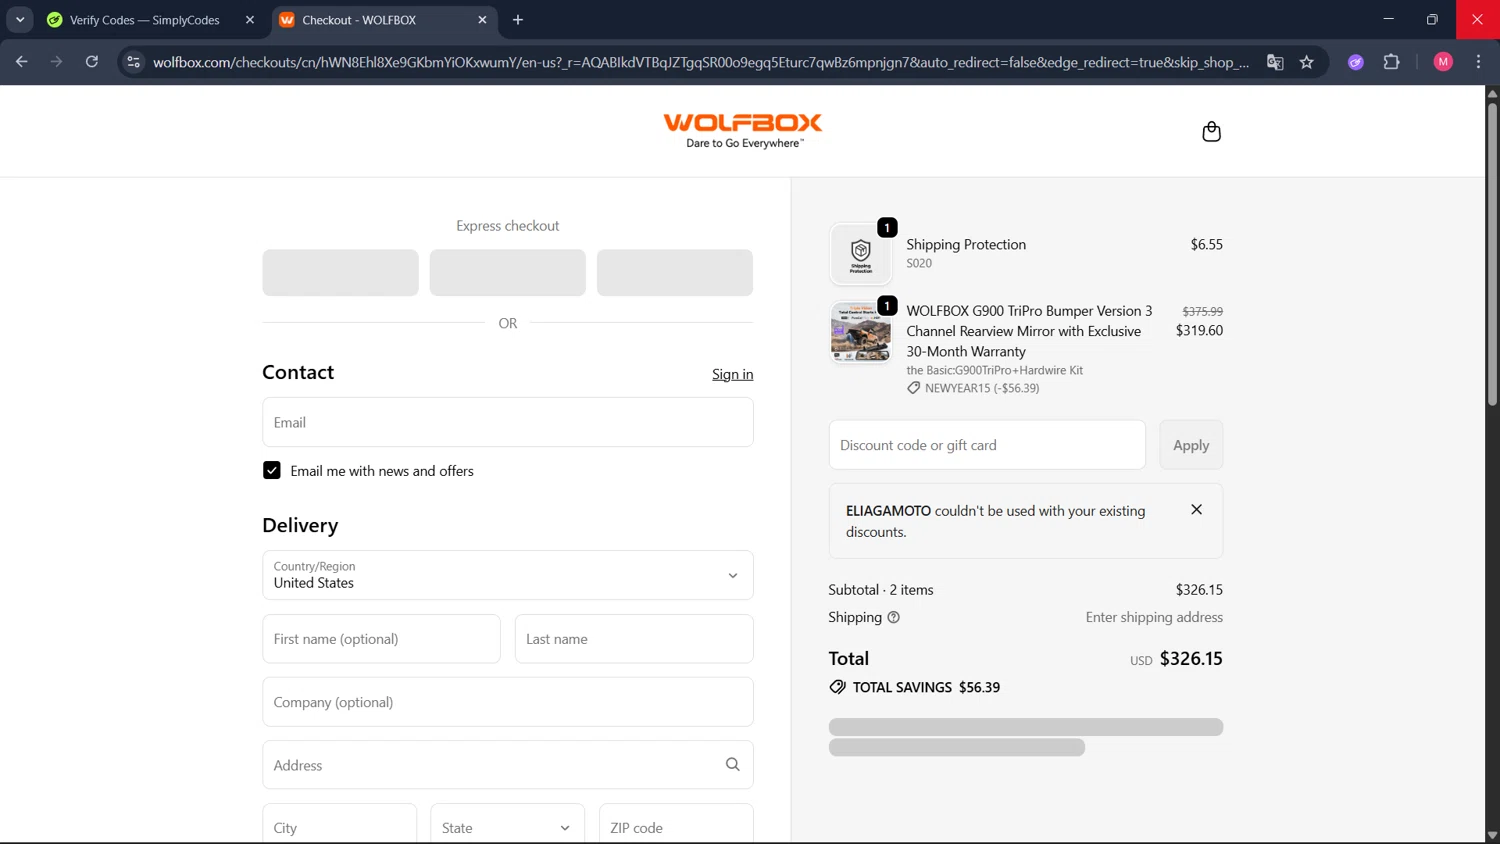
Task: Focus the ZIP code field
Action: (x=676, y=824)
